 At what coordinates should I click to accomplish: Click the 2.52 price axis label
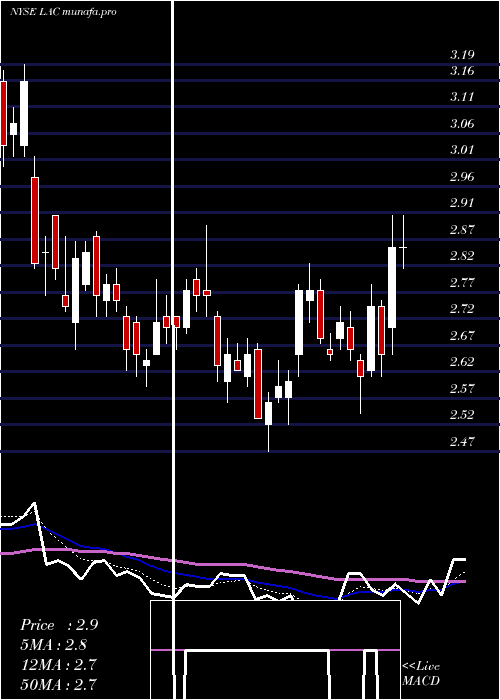click(x=462, y=415)
